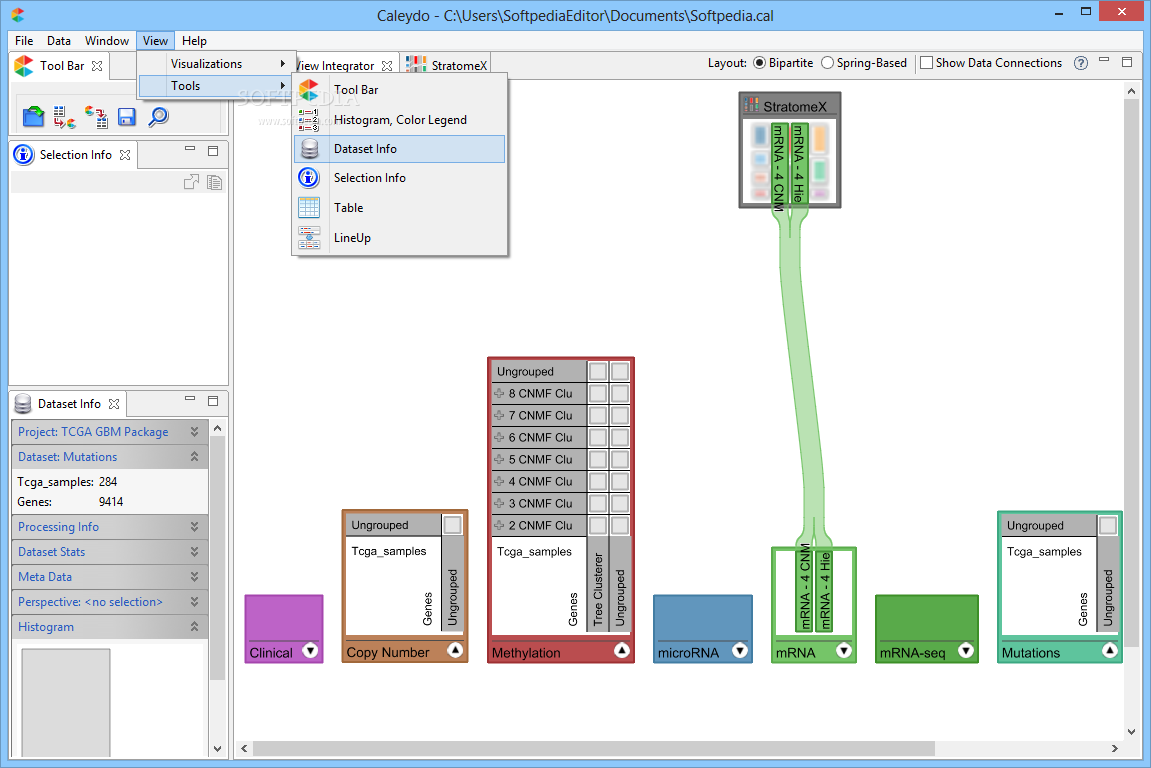Screen dimensions: 1151x768
Task: Choose Selection Info in the Tools submenu
Action: tap(400, 178)
